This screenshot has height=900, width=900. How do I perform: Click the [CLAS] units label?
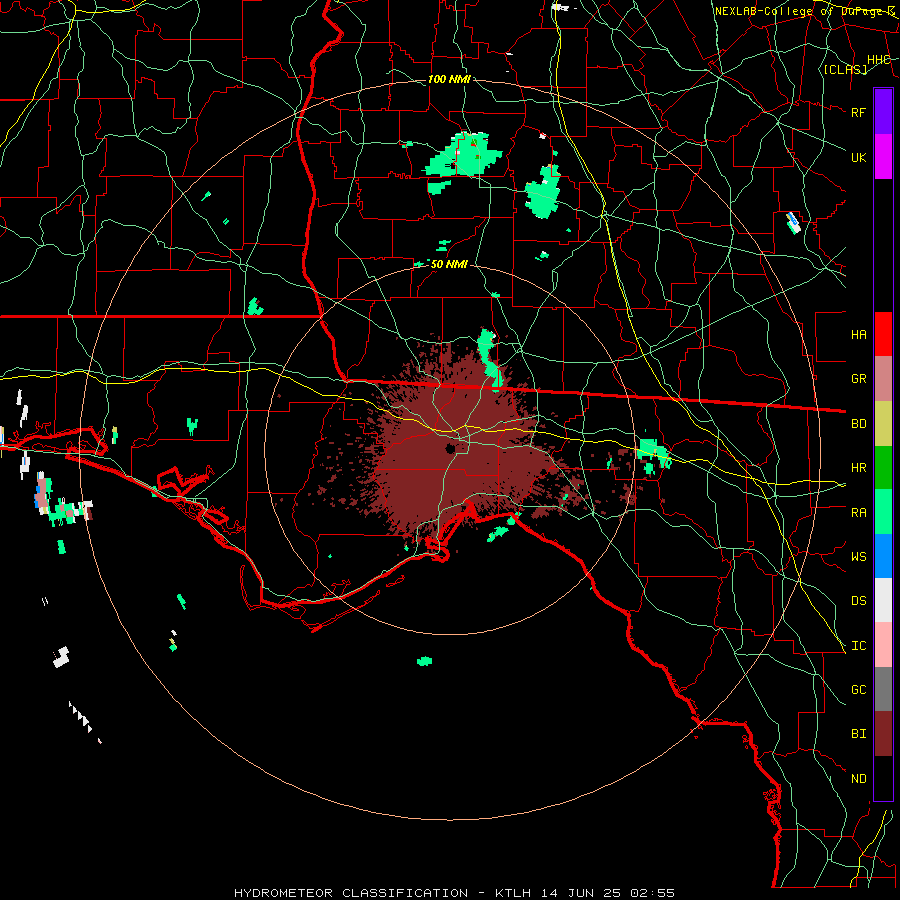click(x=845, y=70)
